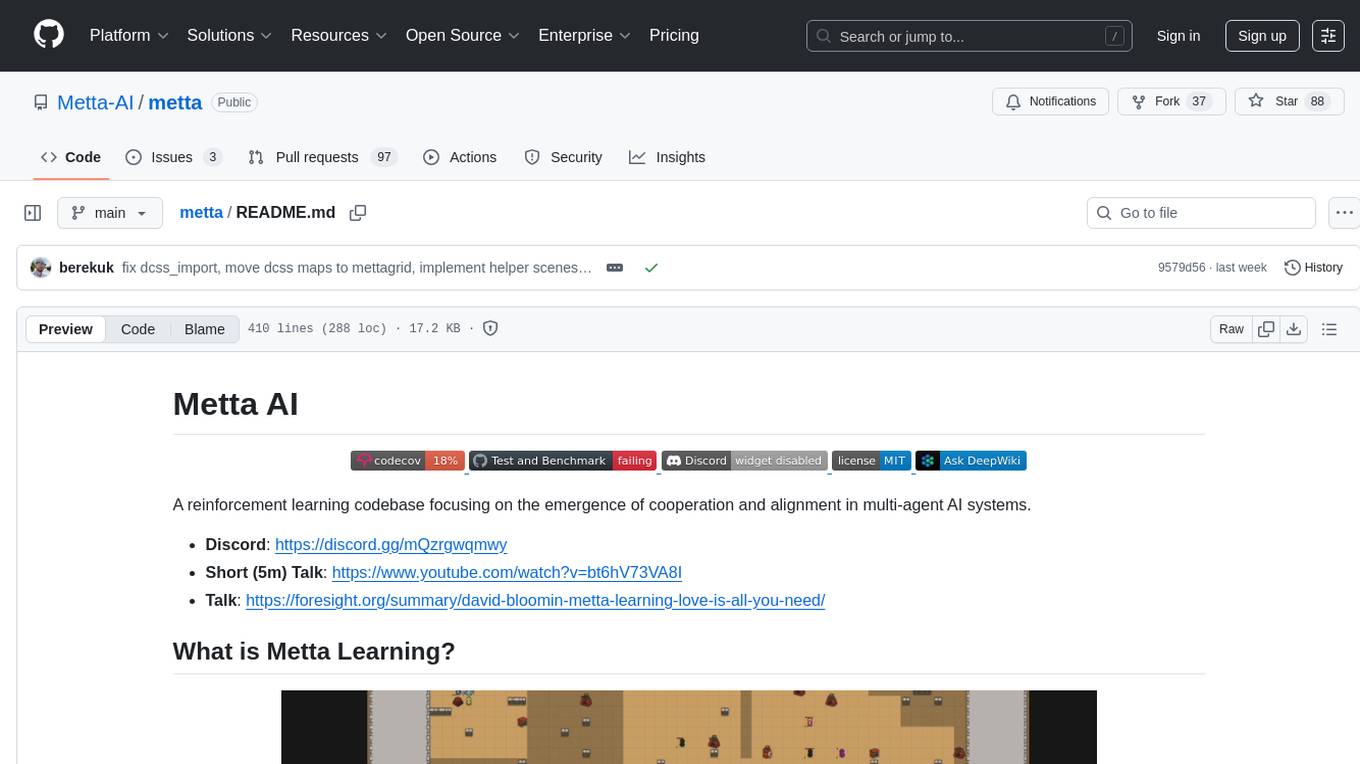This screenshot has width=1360, height=764.
Task: Open the latest commit message link
Action: pyautogui.click(x=357, y=268)
